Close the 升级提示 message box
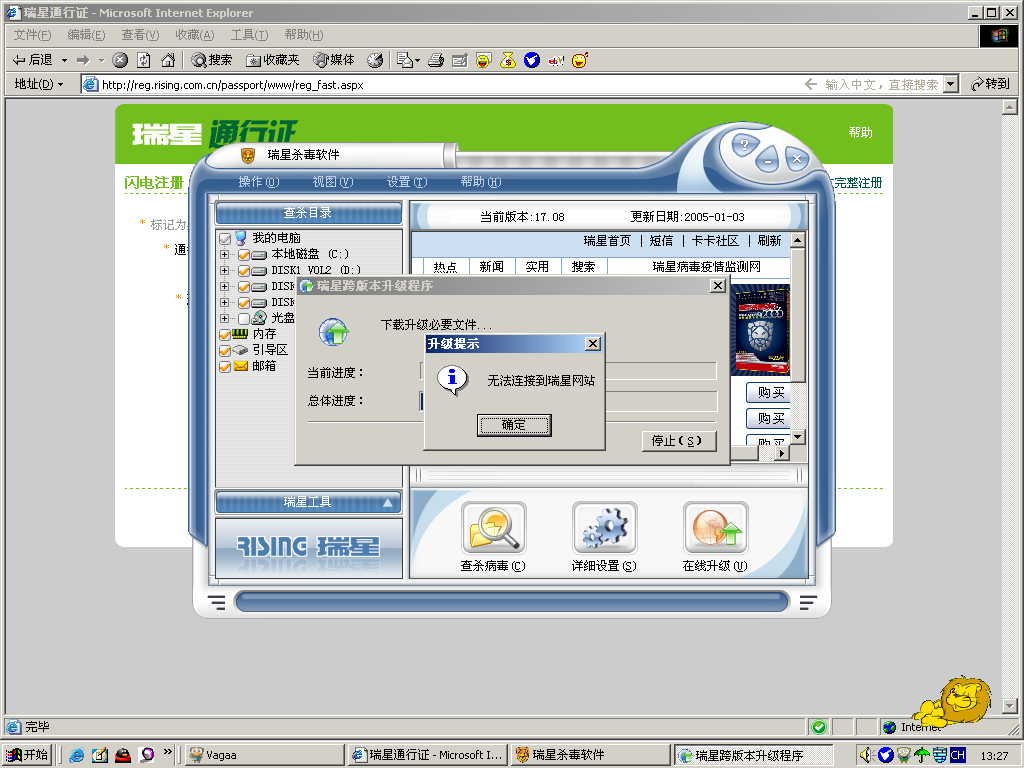 coord(592,344)
